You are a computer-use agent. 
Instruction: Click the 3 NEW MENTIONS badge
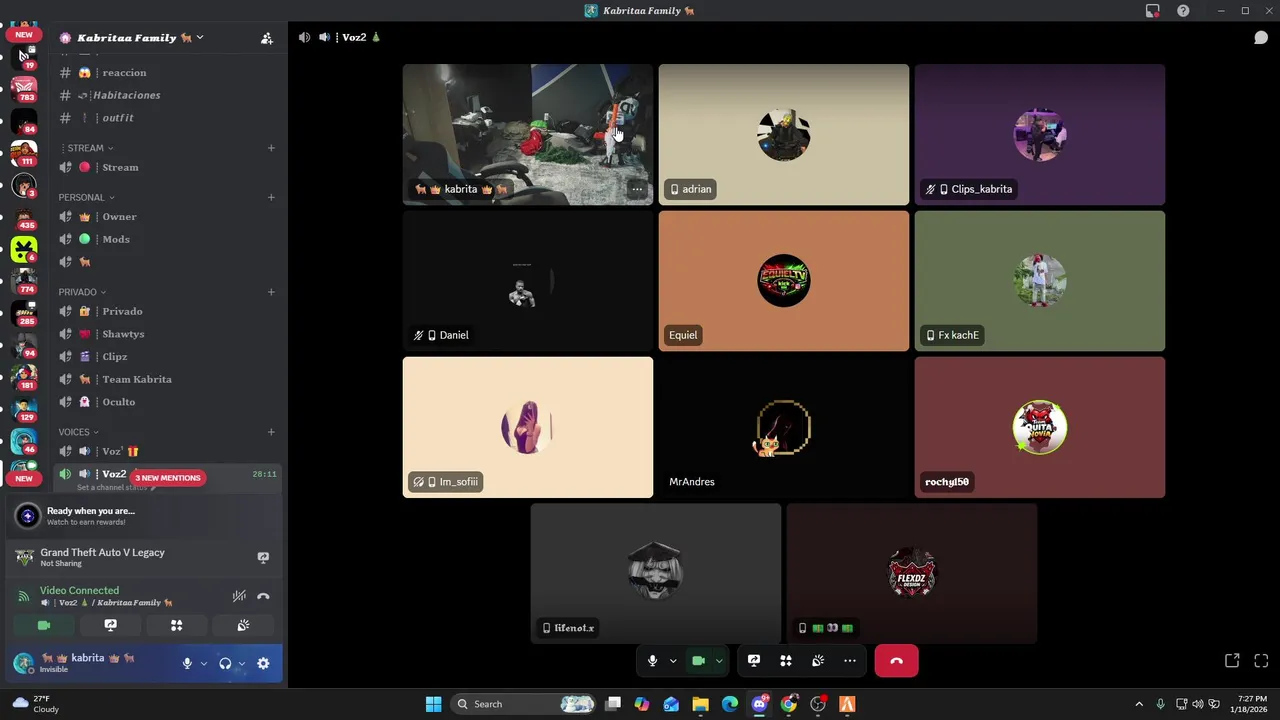click(x=168, y=478)
